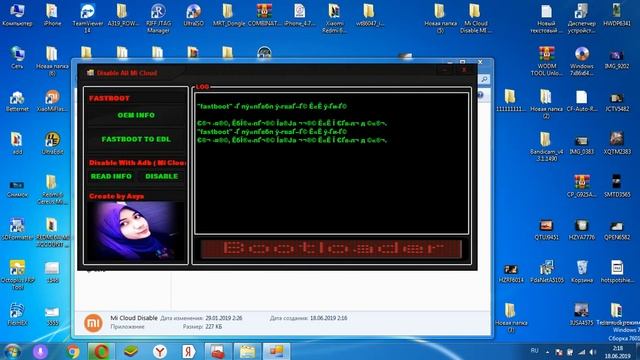Open the file explorer taskbar button

pos(247,351)
